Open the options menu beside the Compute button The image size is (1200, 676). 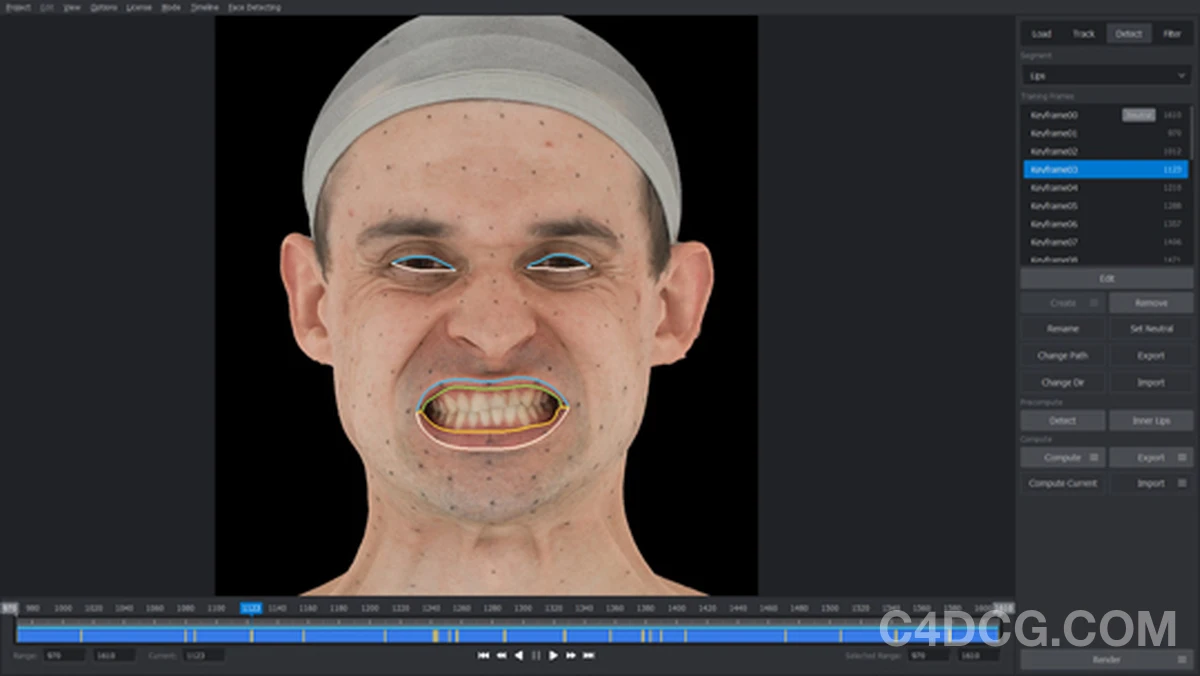[x=1092, y=457]
